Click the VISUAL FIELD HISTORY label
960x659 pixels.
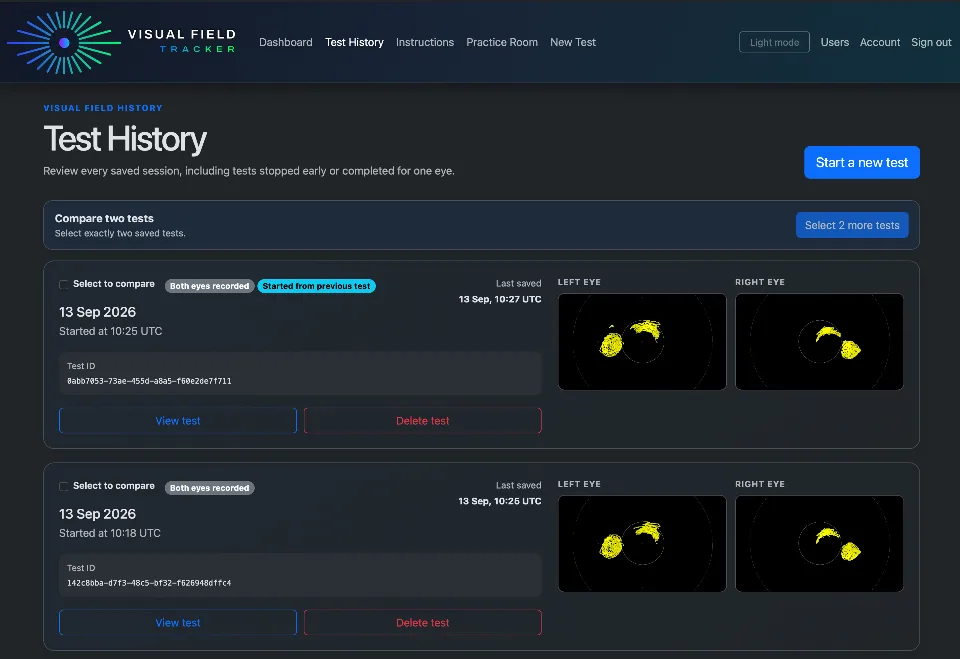[x=103, y=108]
